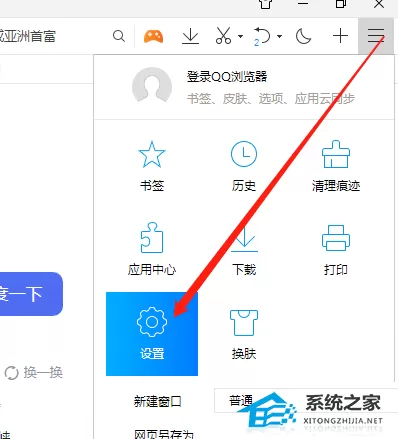398x439 pixels.
Task: Select New Window (新建窗口) menu entry
Action: tap(158, 401)
